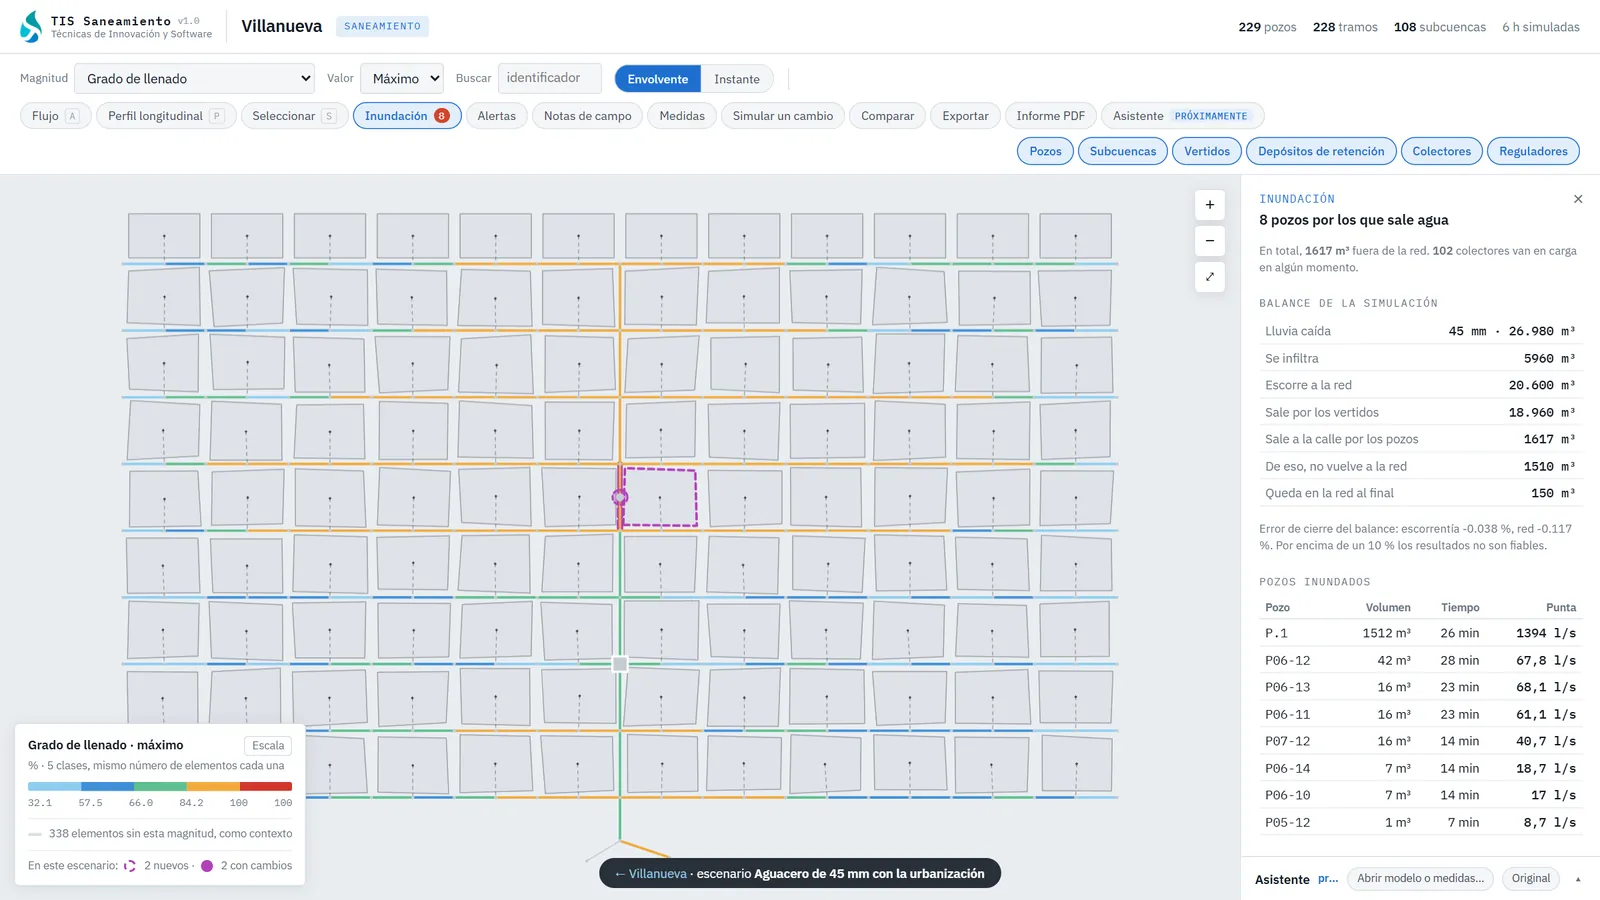Screen dimensions: 1600x900
Task: Toggle the Pozos layer chip
Action: click(x=1046, y=151)
